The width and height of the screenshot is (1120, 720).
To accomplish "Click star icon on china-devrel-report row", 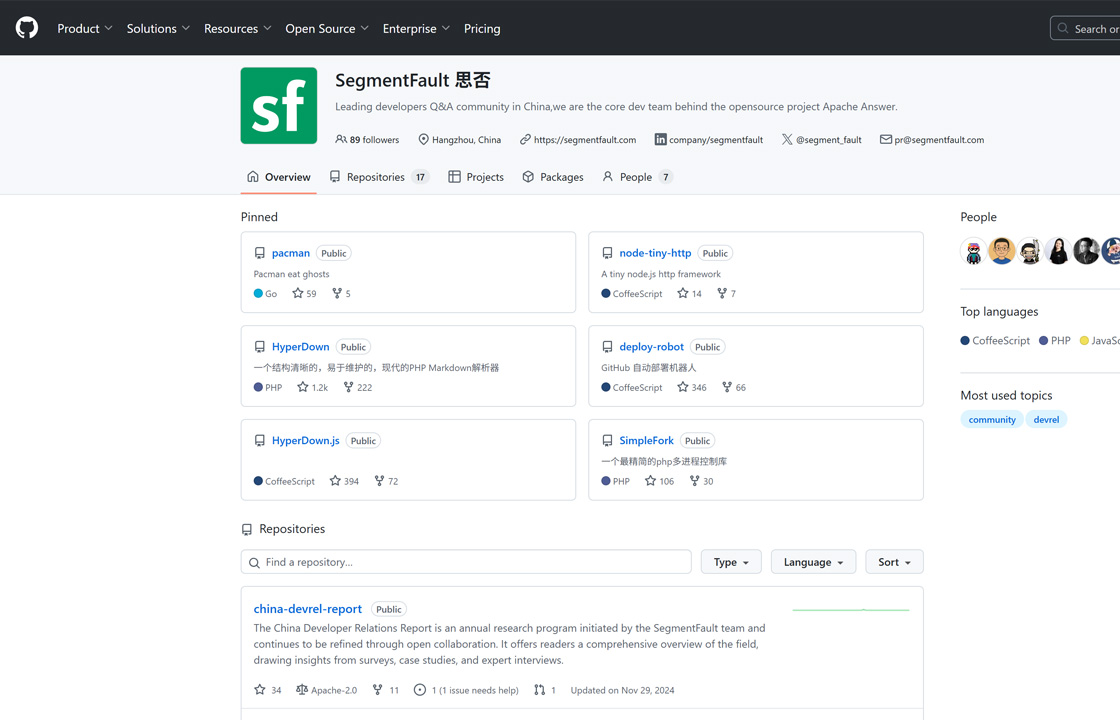I will tap(260, 689).
